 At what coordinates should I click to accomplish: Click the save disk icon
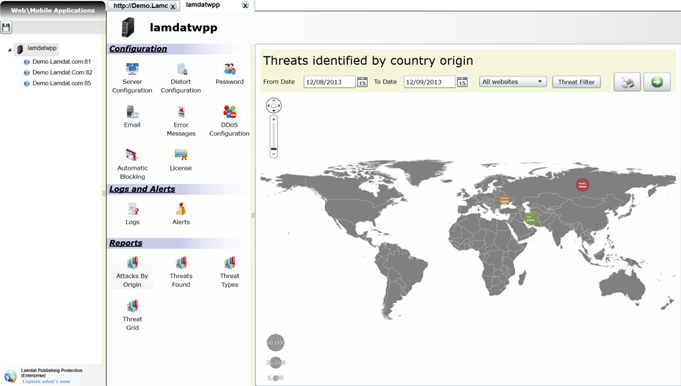6,28
